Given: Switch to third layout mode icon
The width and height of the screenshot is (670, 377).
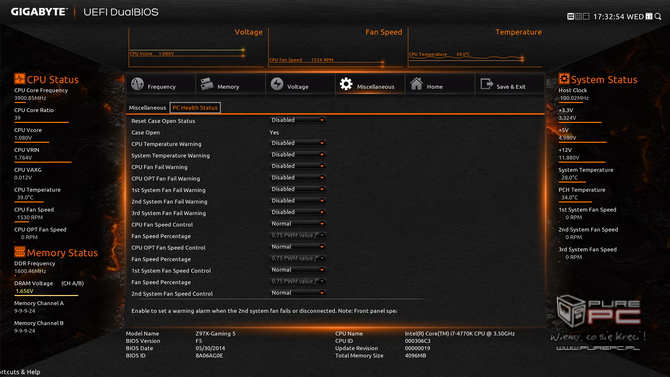Looking at the screenshot, I should 586,16.
